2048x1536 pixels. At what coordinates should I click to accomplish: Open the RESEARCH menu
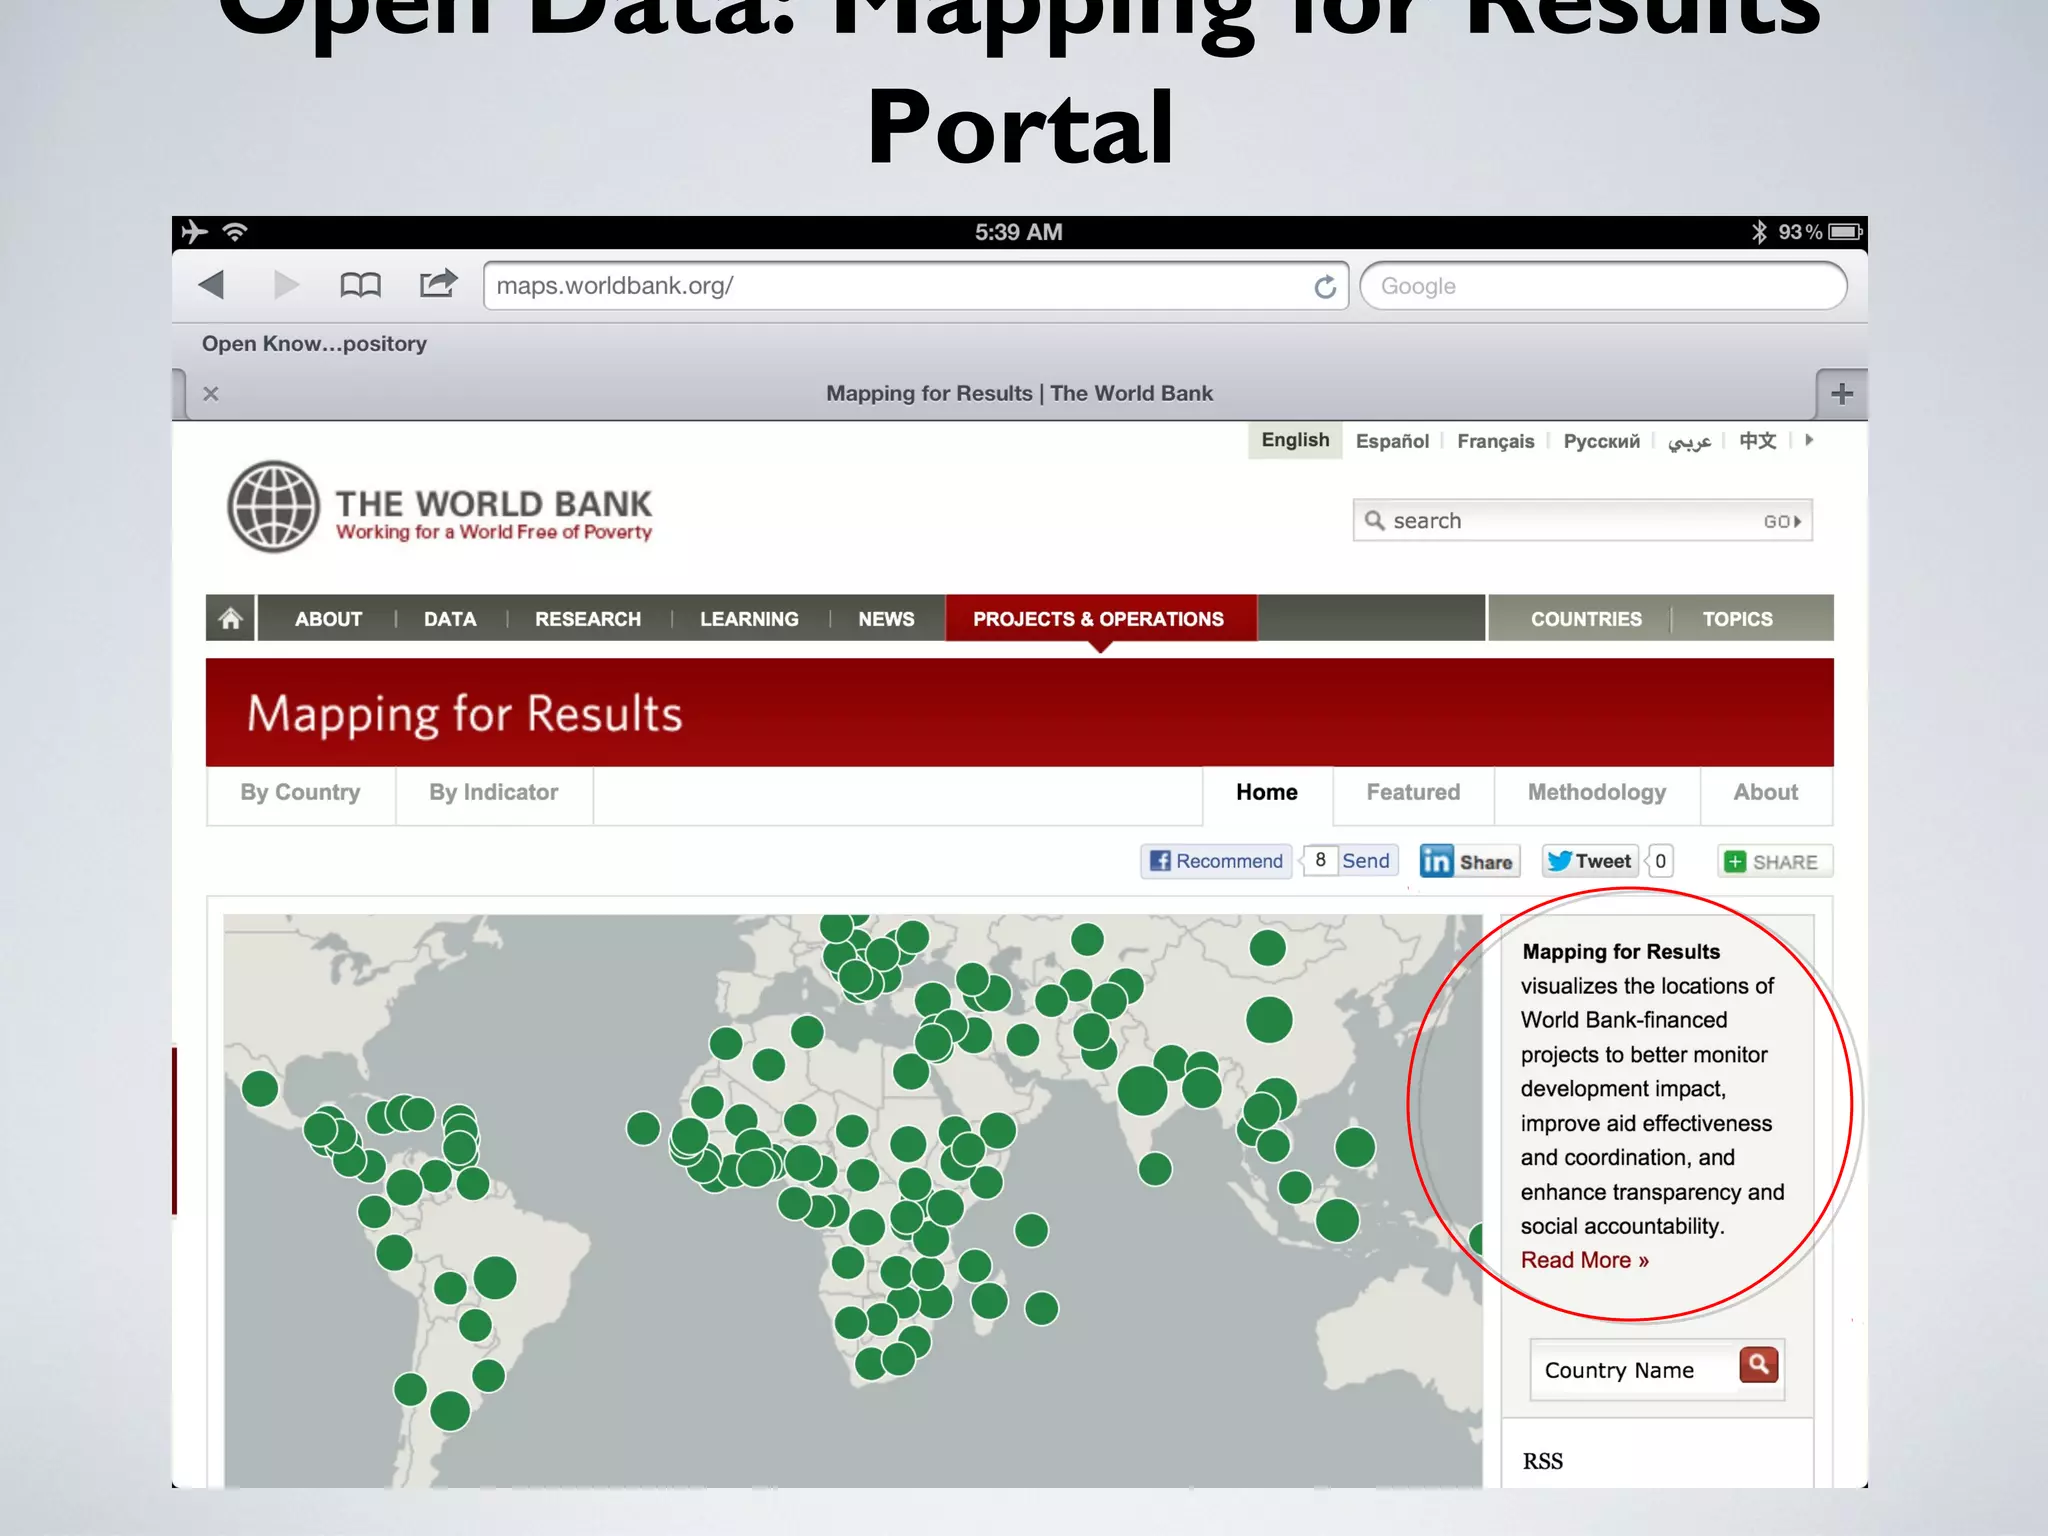click(x=588, y=619)
